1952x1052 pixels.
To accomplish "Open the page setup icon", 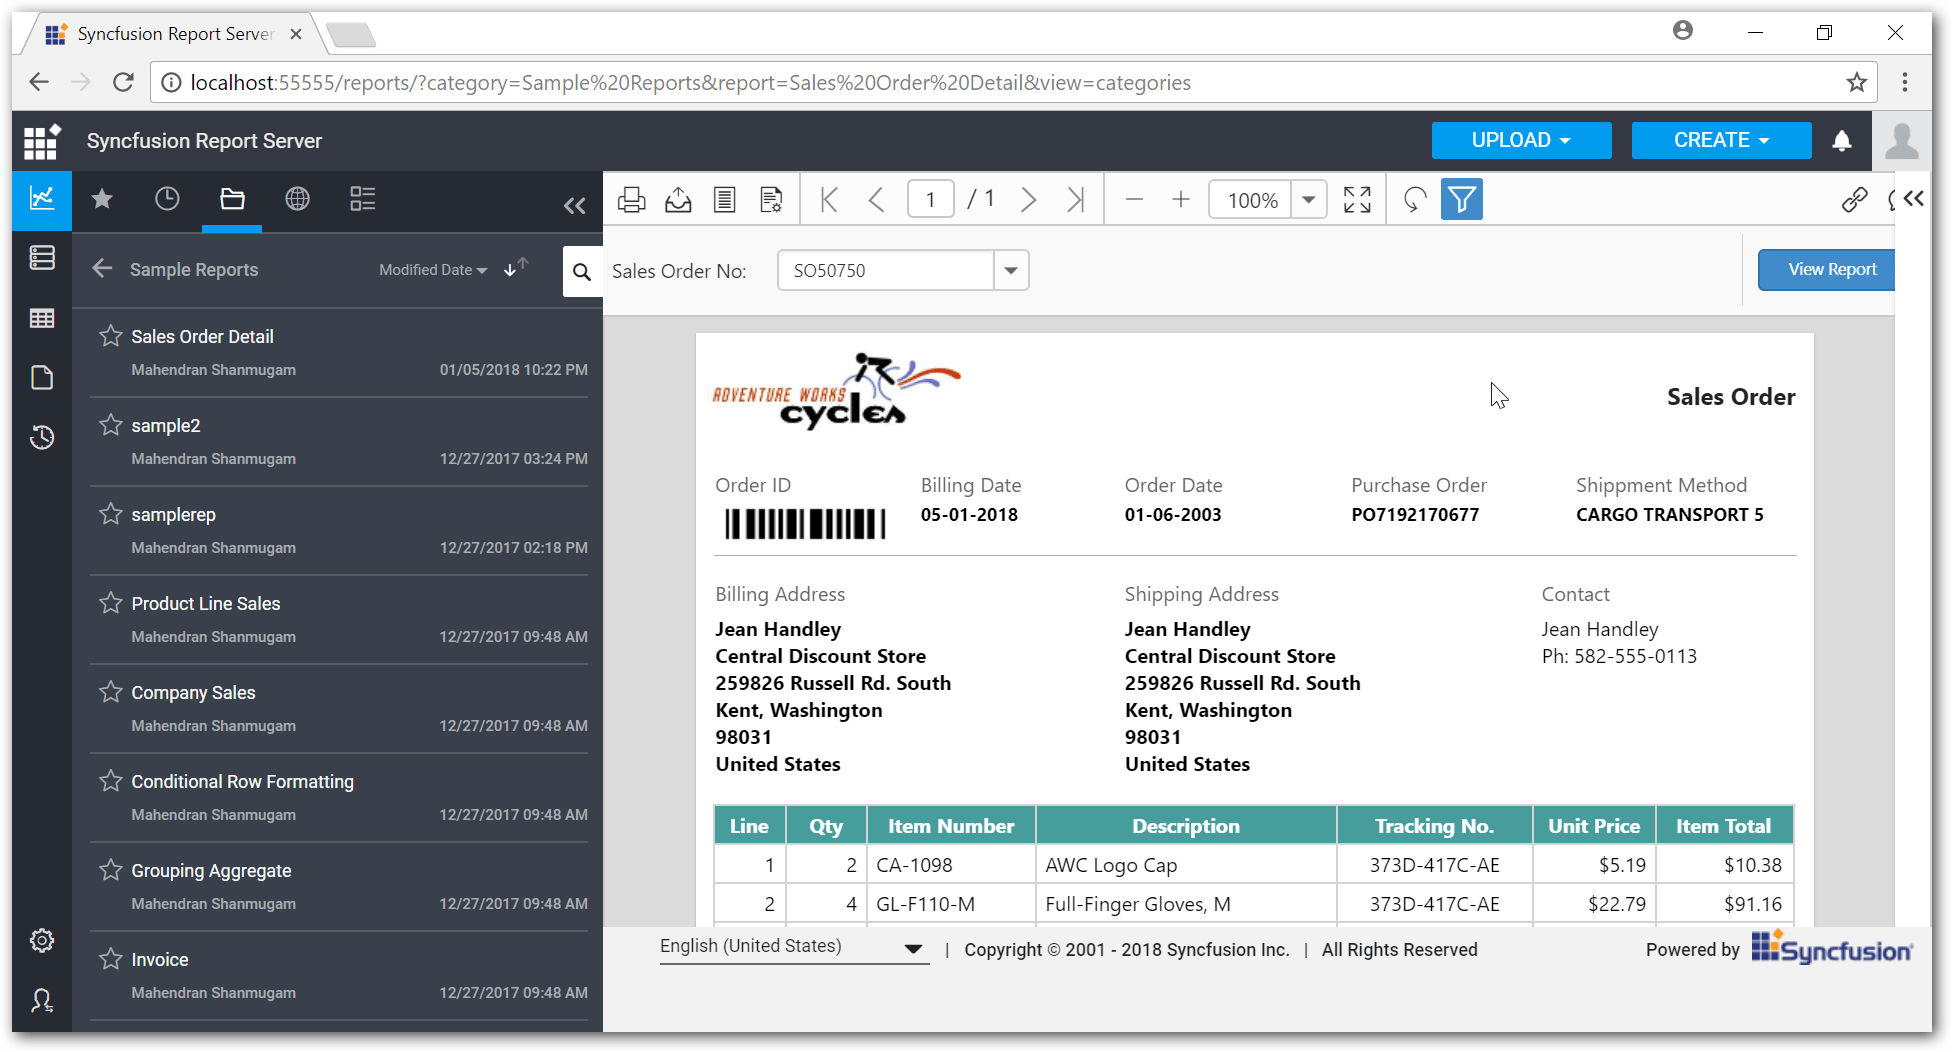I will click(771, 200).
